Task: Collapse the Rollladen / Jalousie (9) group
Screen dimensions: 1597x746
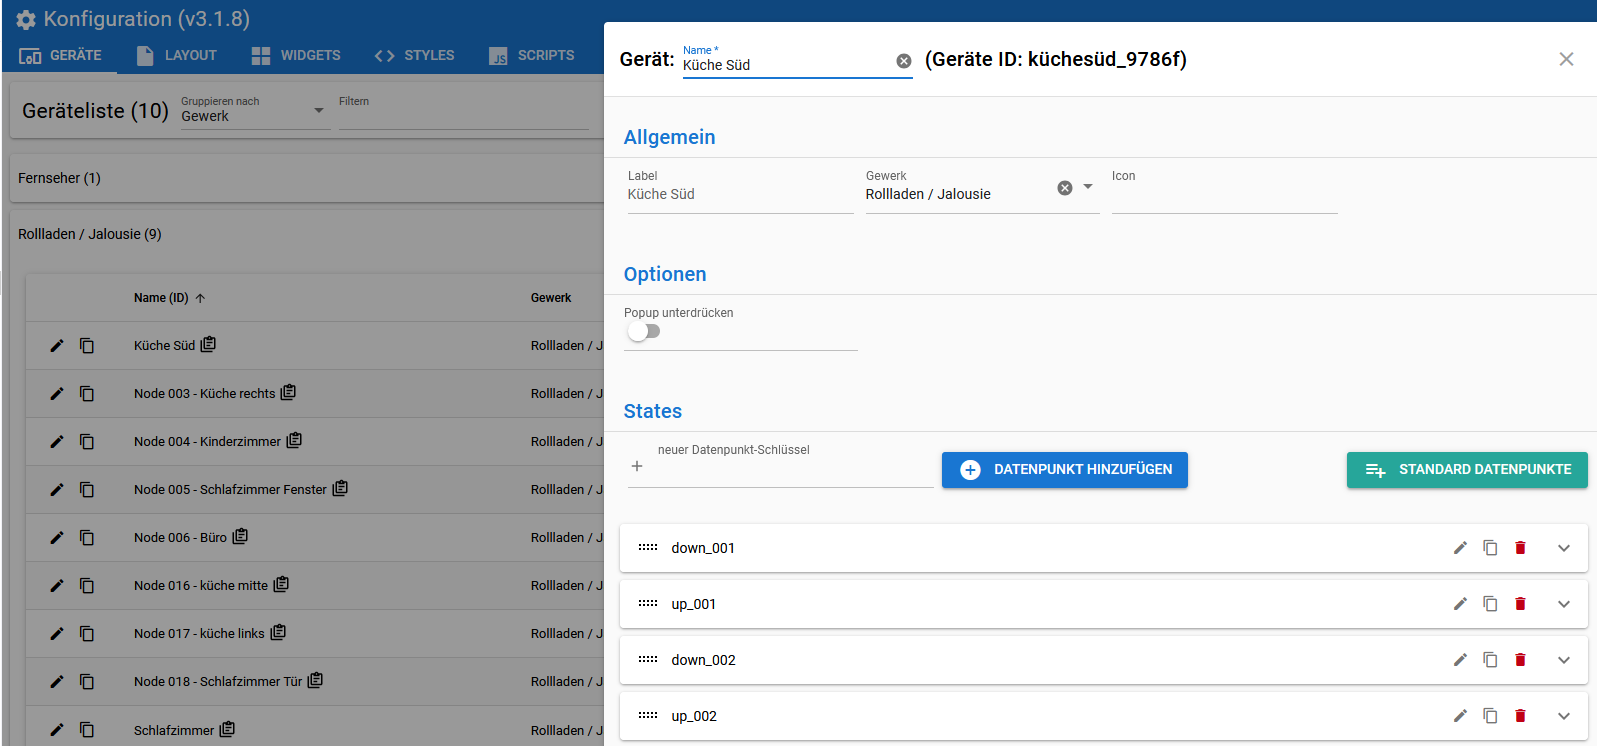Action: 306,234
